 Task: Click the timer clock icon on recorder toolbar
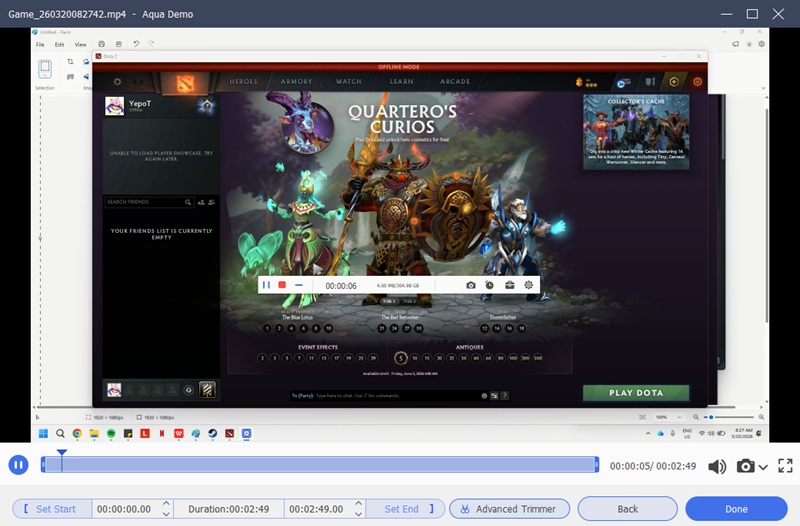tap(489, 285)
